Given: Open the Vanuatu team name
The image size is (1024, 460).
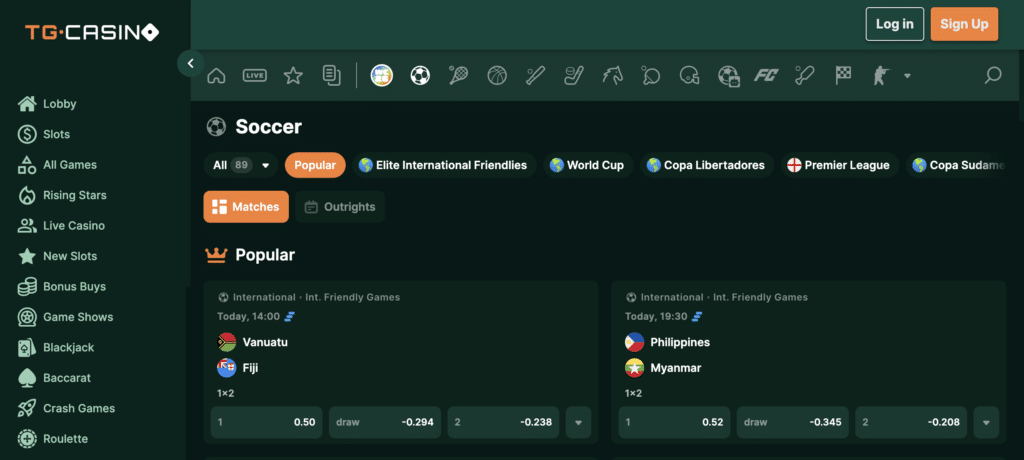Looking at the screenshot, I should click(265, 342).
